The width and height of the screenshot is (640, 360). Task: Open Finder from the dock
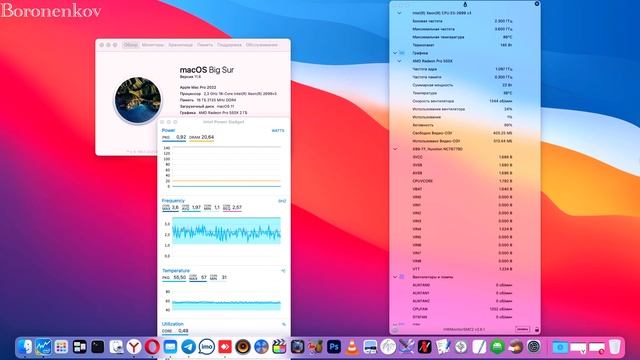(x=25, y=347)
